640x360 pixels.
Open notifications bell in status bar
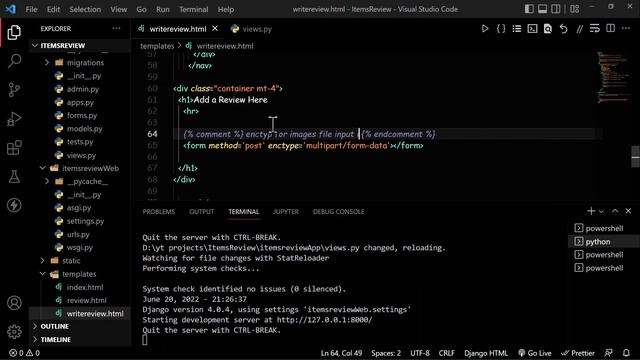[x=626, y=353]
